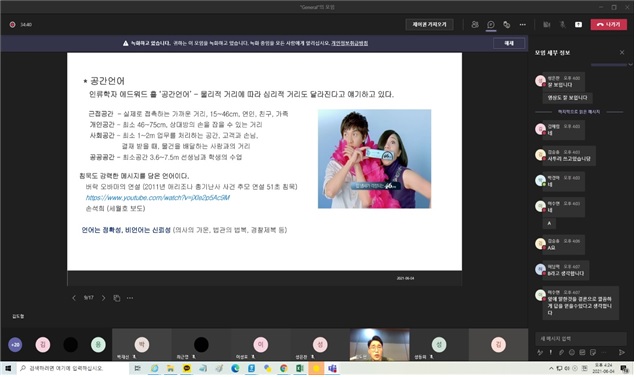Viewport: 636px width, 377px height.
Task: Leave the meeting with red hang-up button
Action: point(609,25)
